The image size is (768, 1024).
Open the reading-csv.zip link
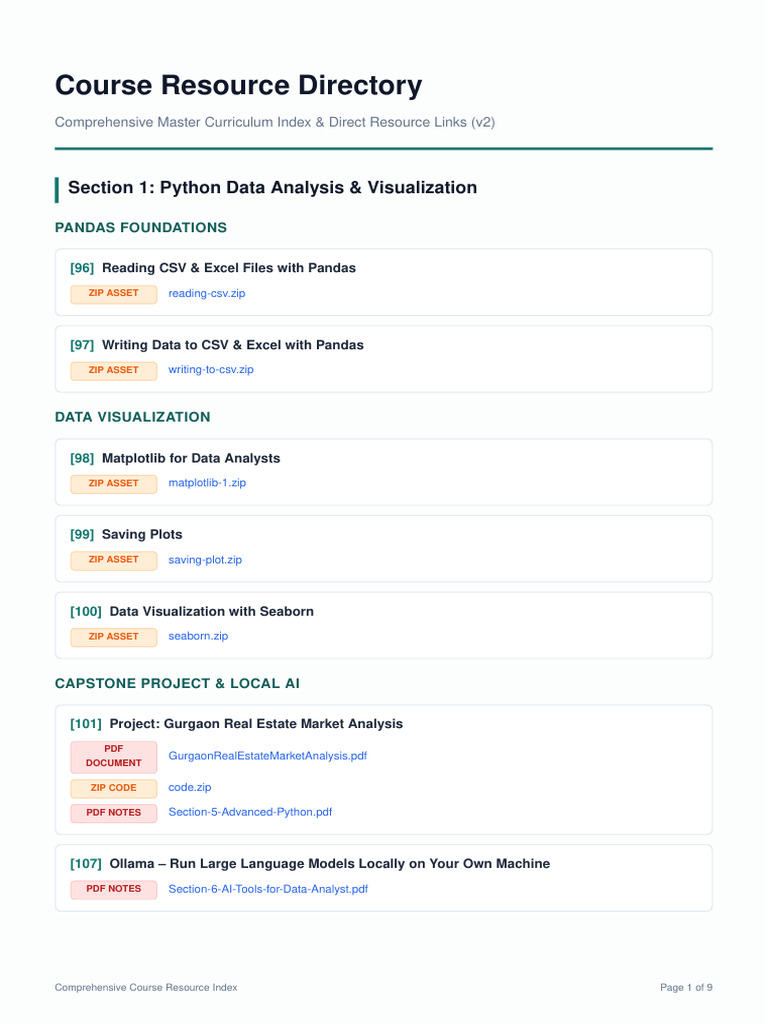(207, 294)
